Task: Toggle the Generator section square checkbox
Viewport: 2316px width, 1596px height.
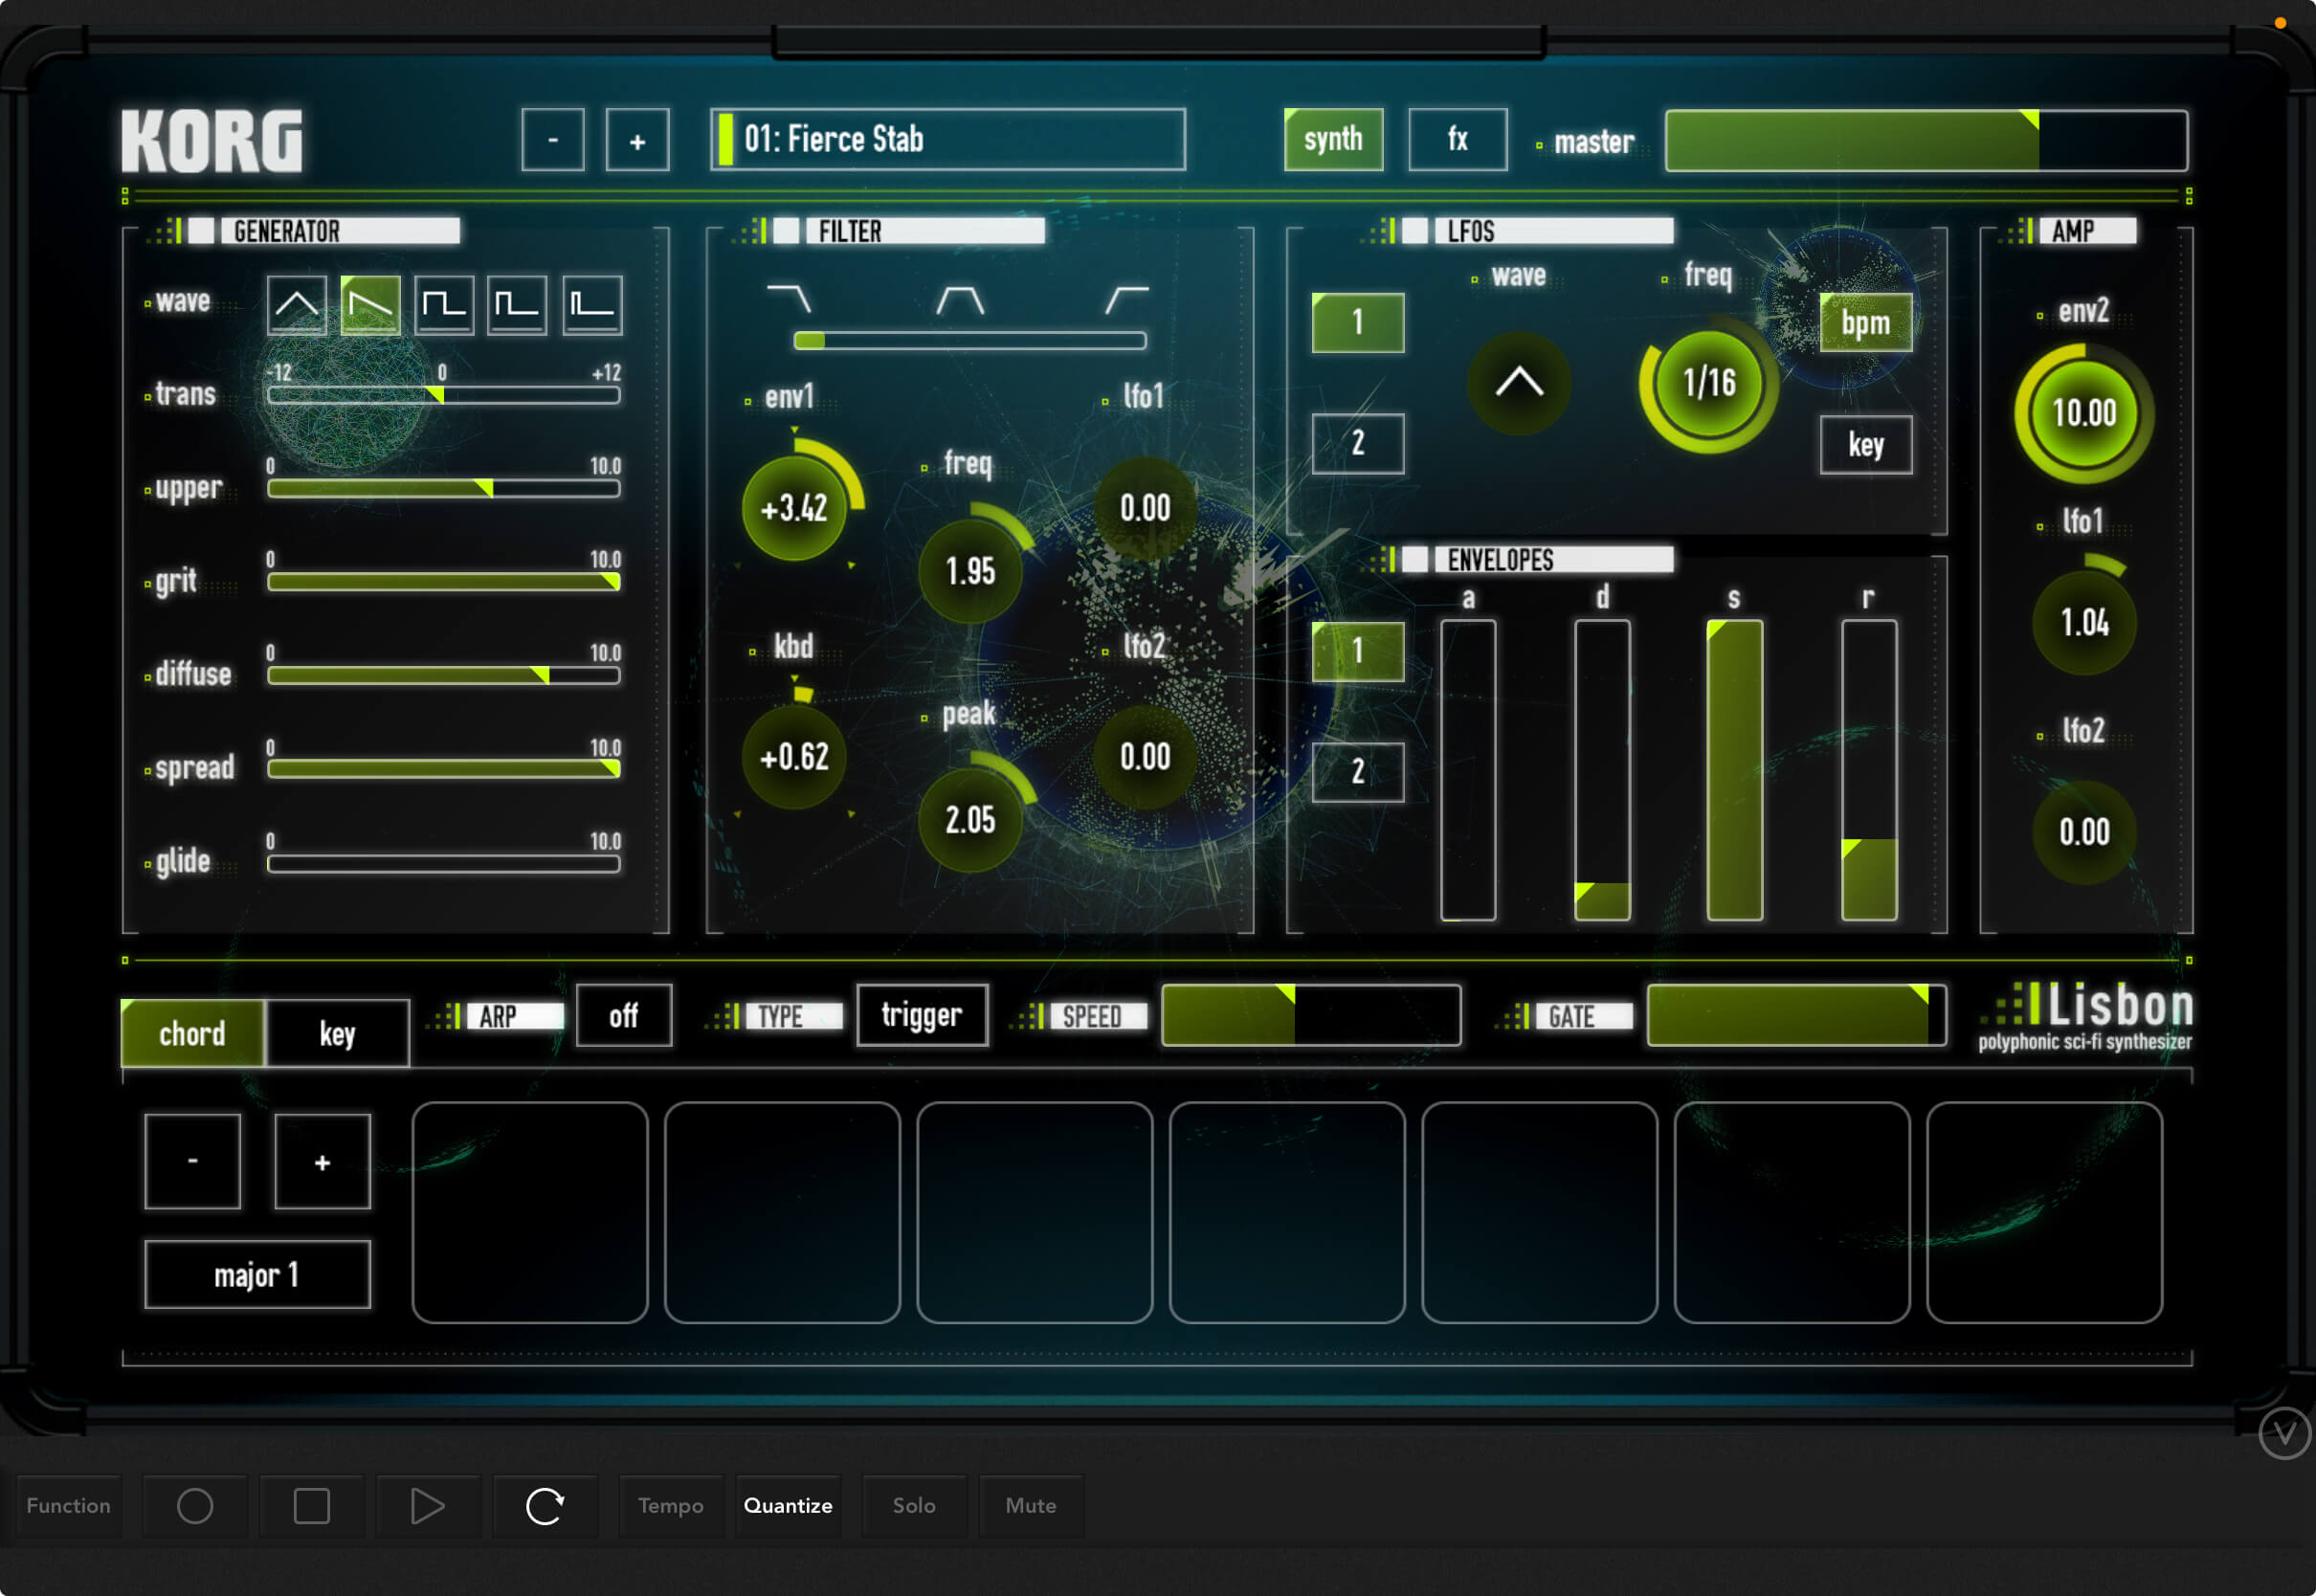Action: point(202,231)
